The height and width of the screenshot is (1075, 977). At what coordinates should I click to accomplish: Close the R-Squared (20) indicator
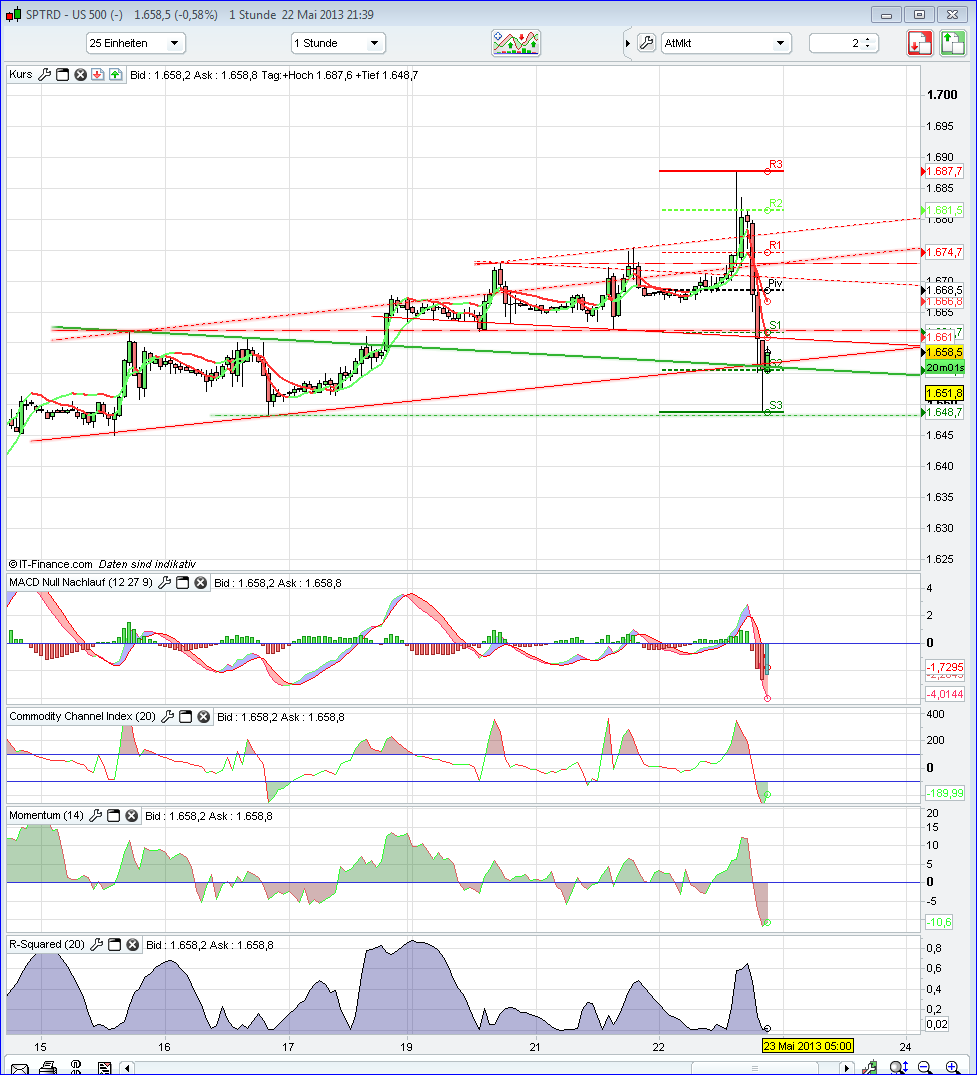[132, 945]
